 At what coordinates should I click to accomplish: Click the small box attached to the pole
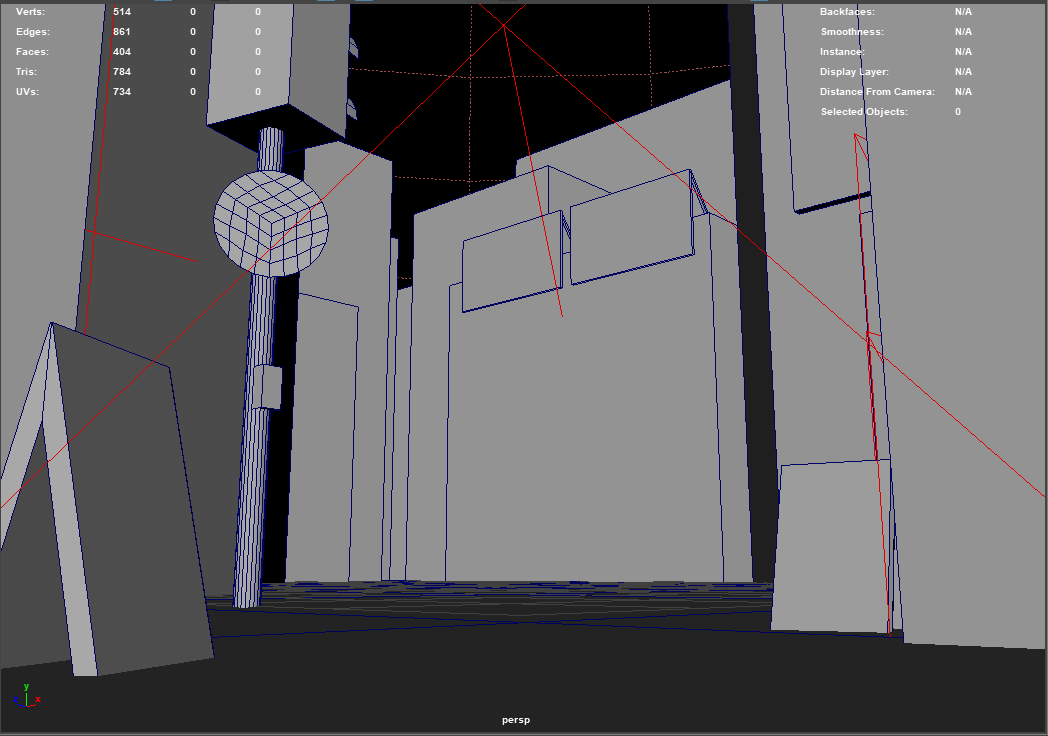coord(268,387)
